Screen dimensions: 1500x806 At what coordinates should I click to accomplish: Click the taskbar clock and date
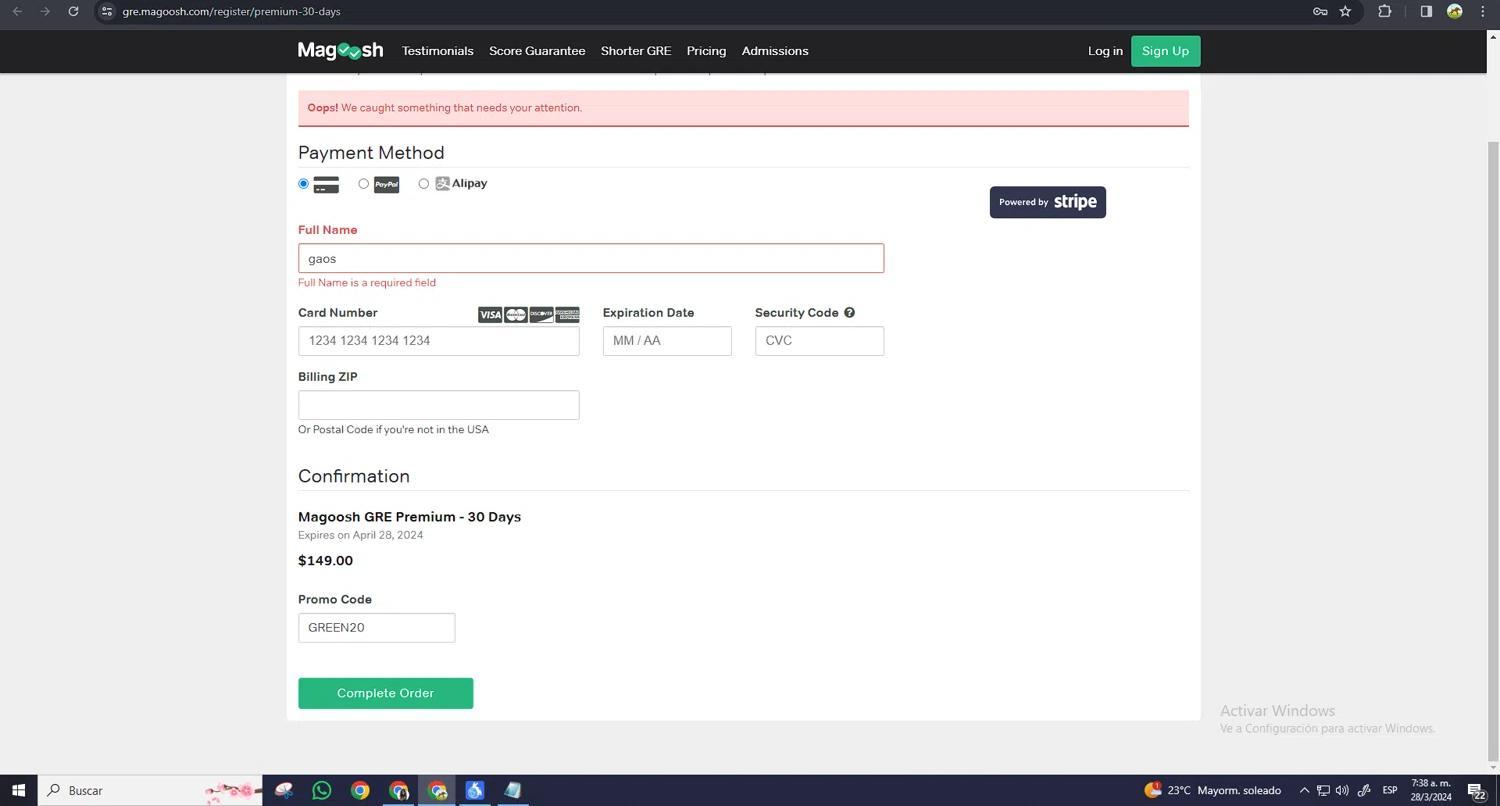[x=1430, y=790]
